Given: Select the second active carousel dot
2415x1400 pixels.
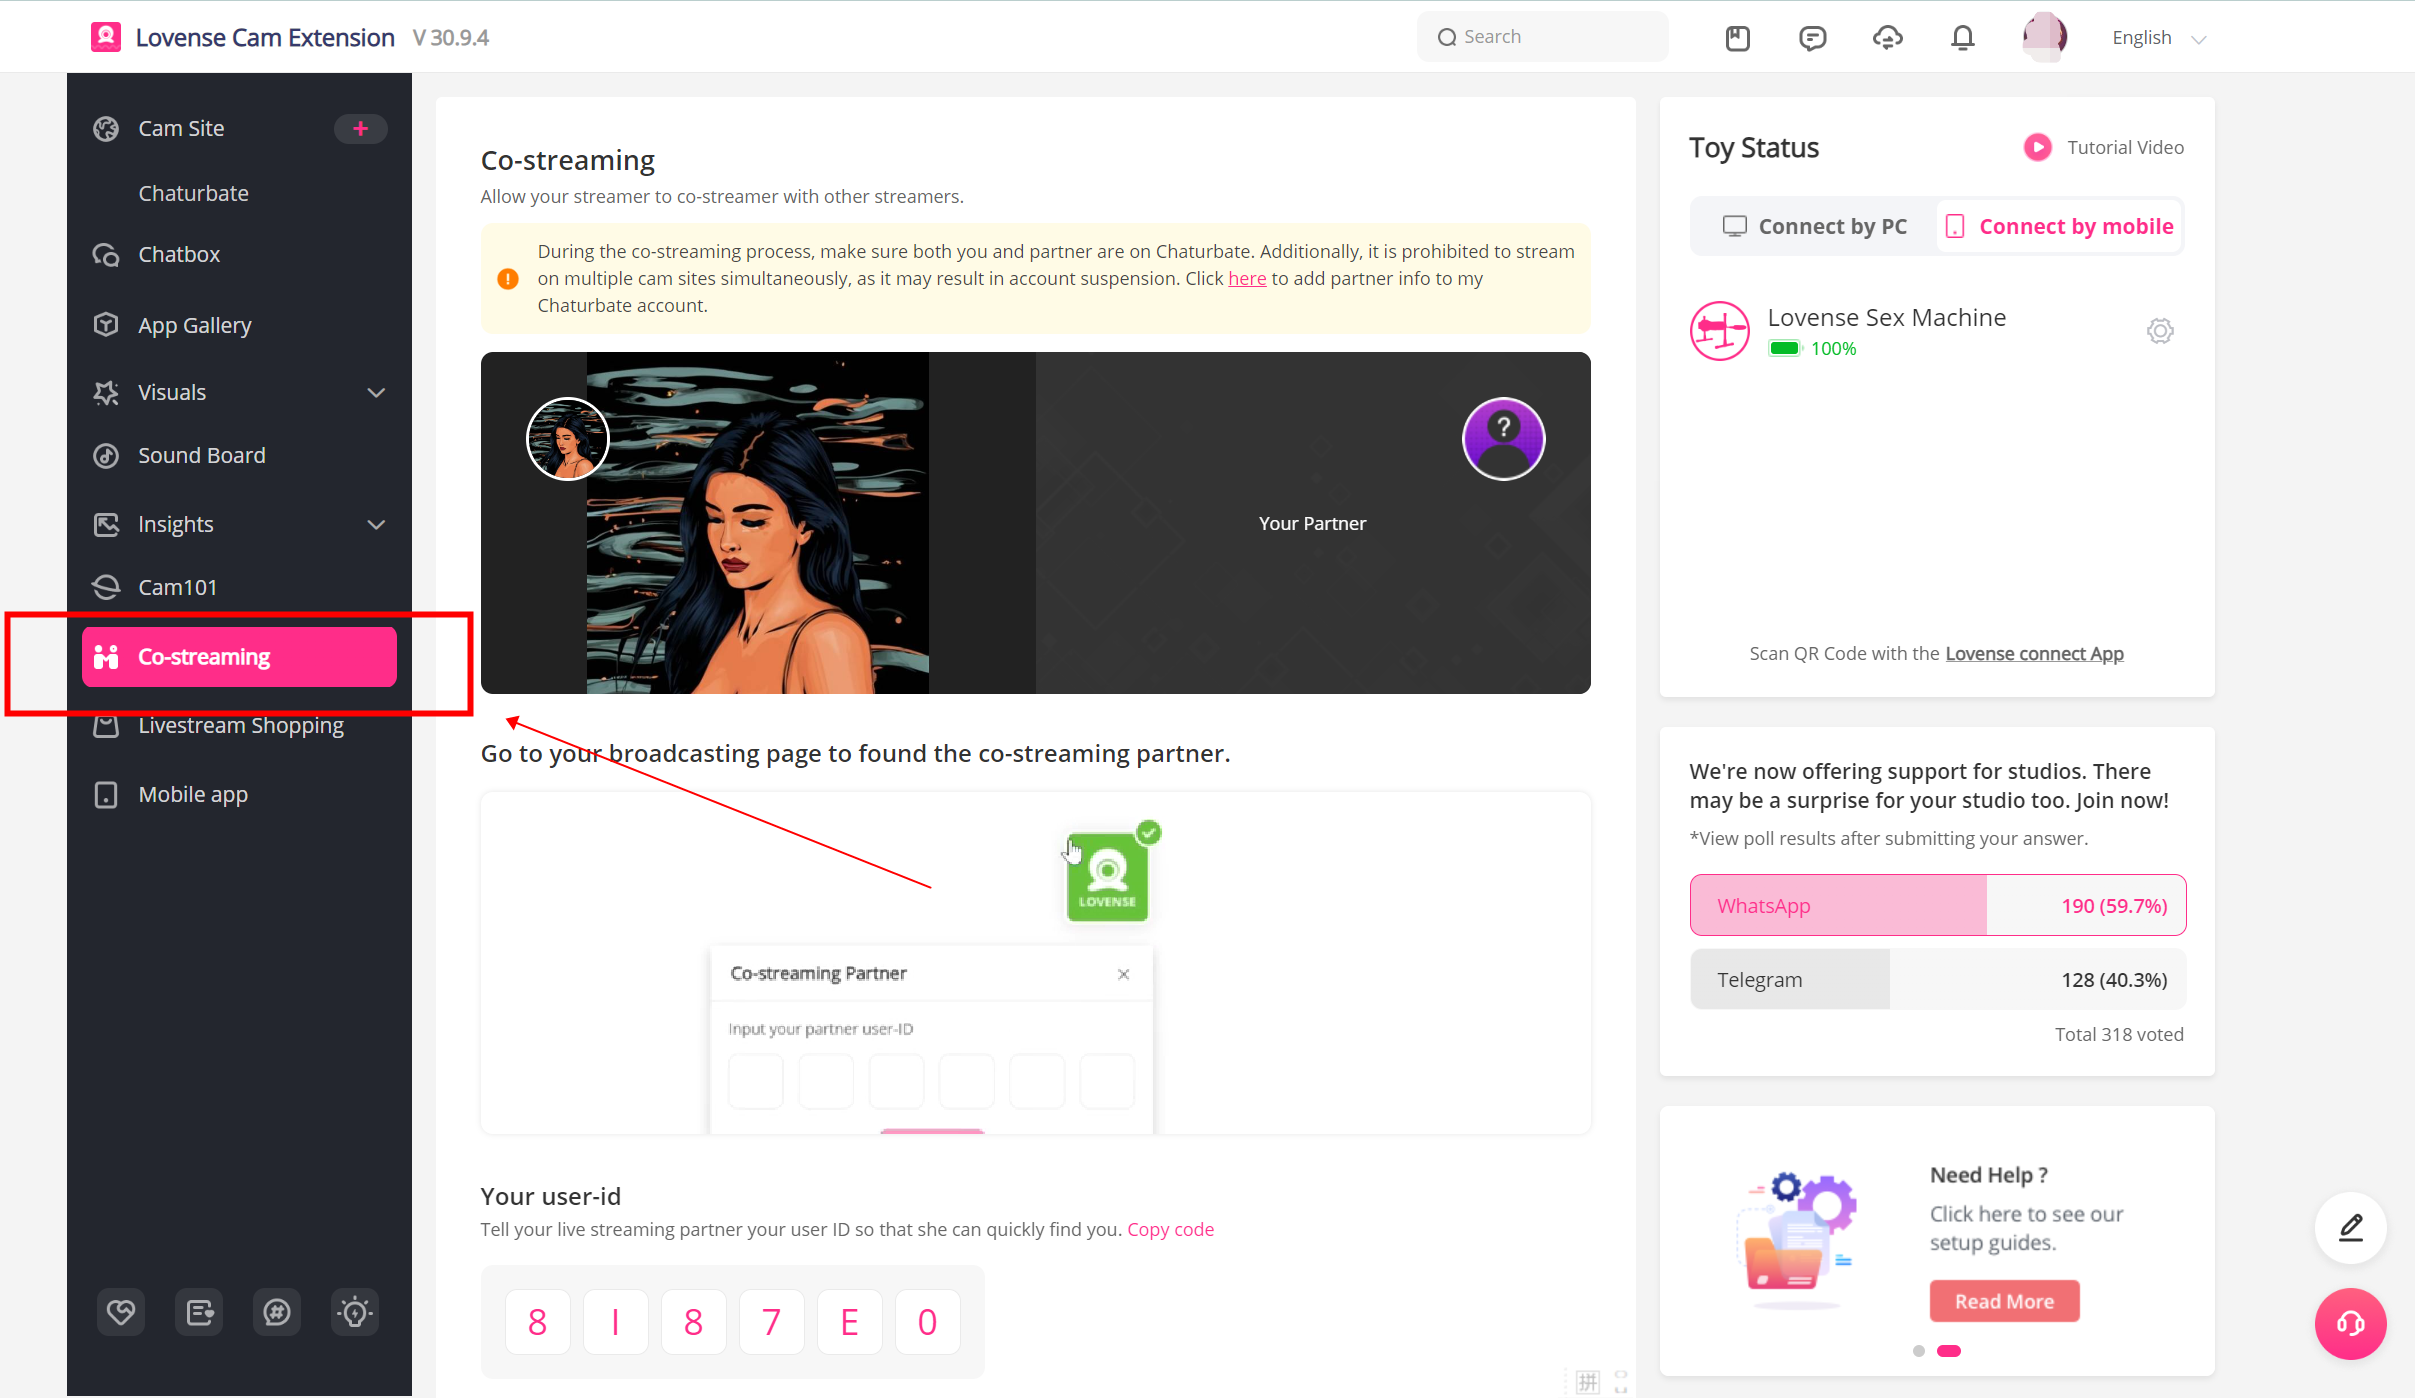Looking at the screenshot, I should click(x=1949, y=1351).
